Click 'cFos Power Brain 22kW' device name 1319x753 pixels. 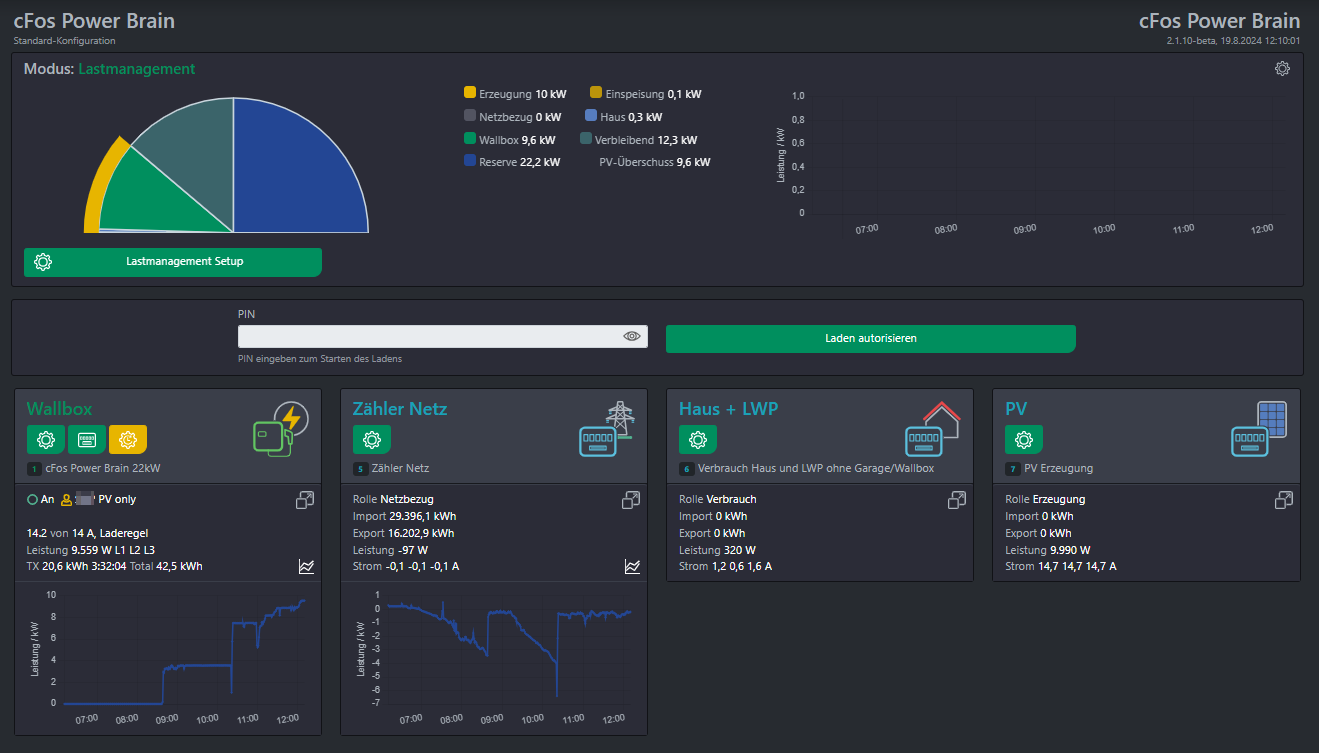[x=102, y=468]
